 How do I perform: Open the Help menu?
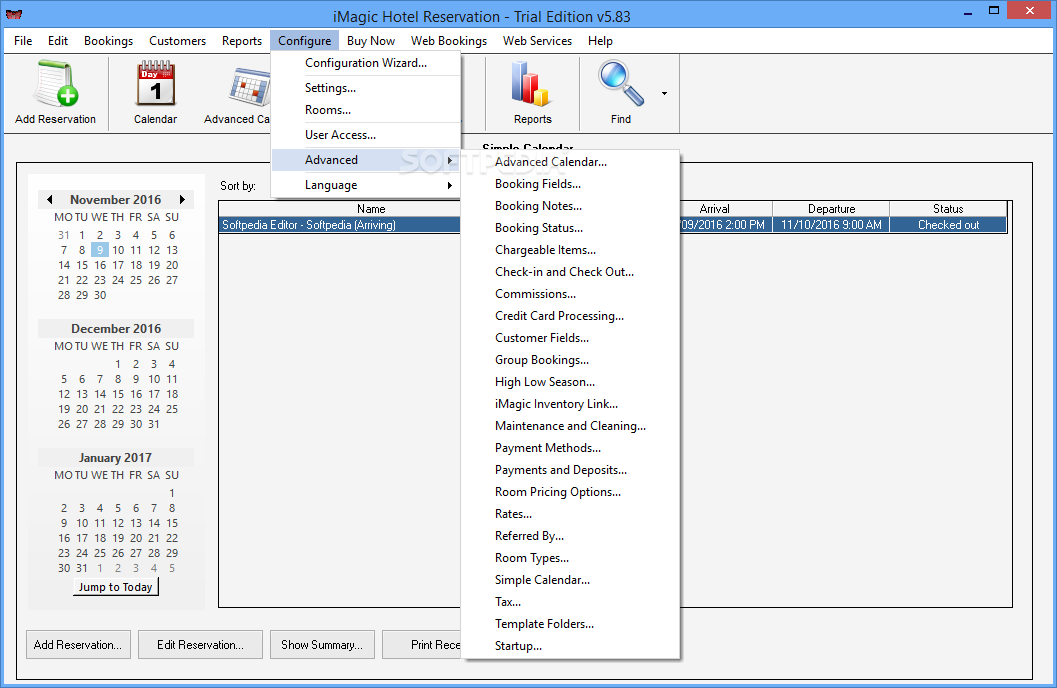(x=600, y=40)
